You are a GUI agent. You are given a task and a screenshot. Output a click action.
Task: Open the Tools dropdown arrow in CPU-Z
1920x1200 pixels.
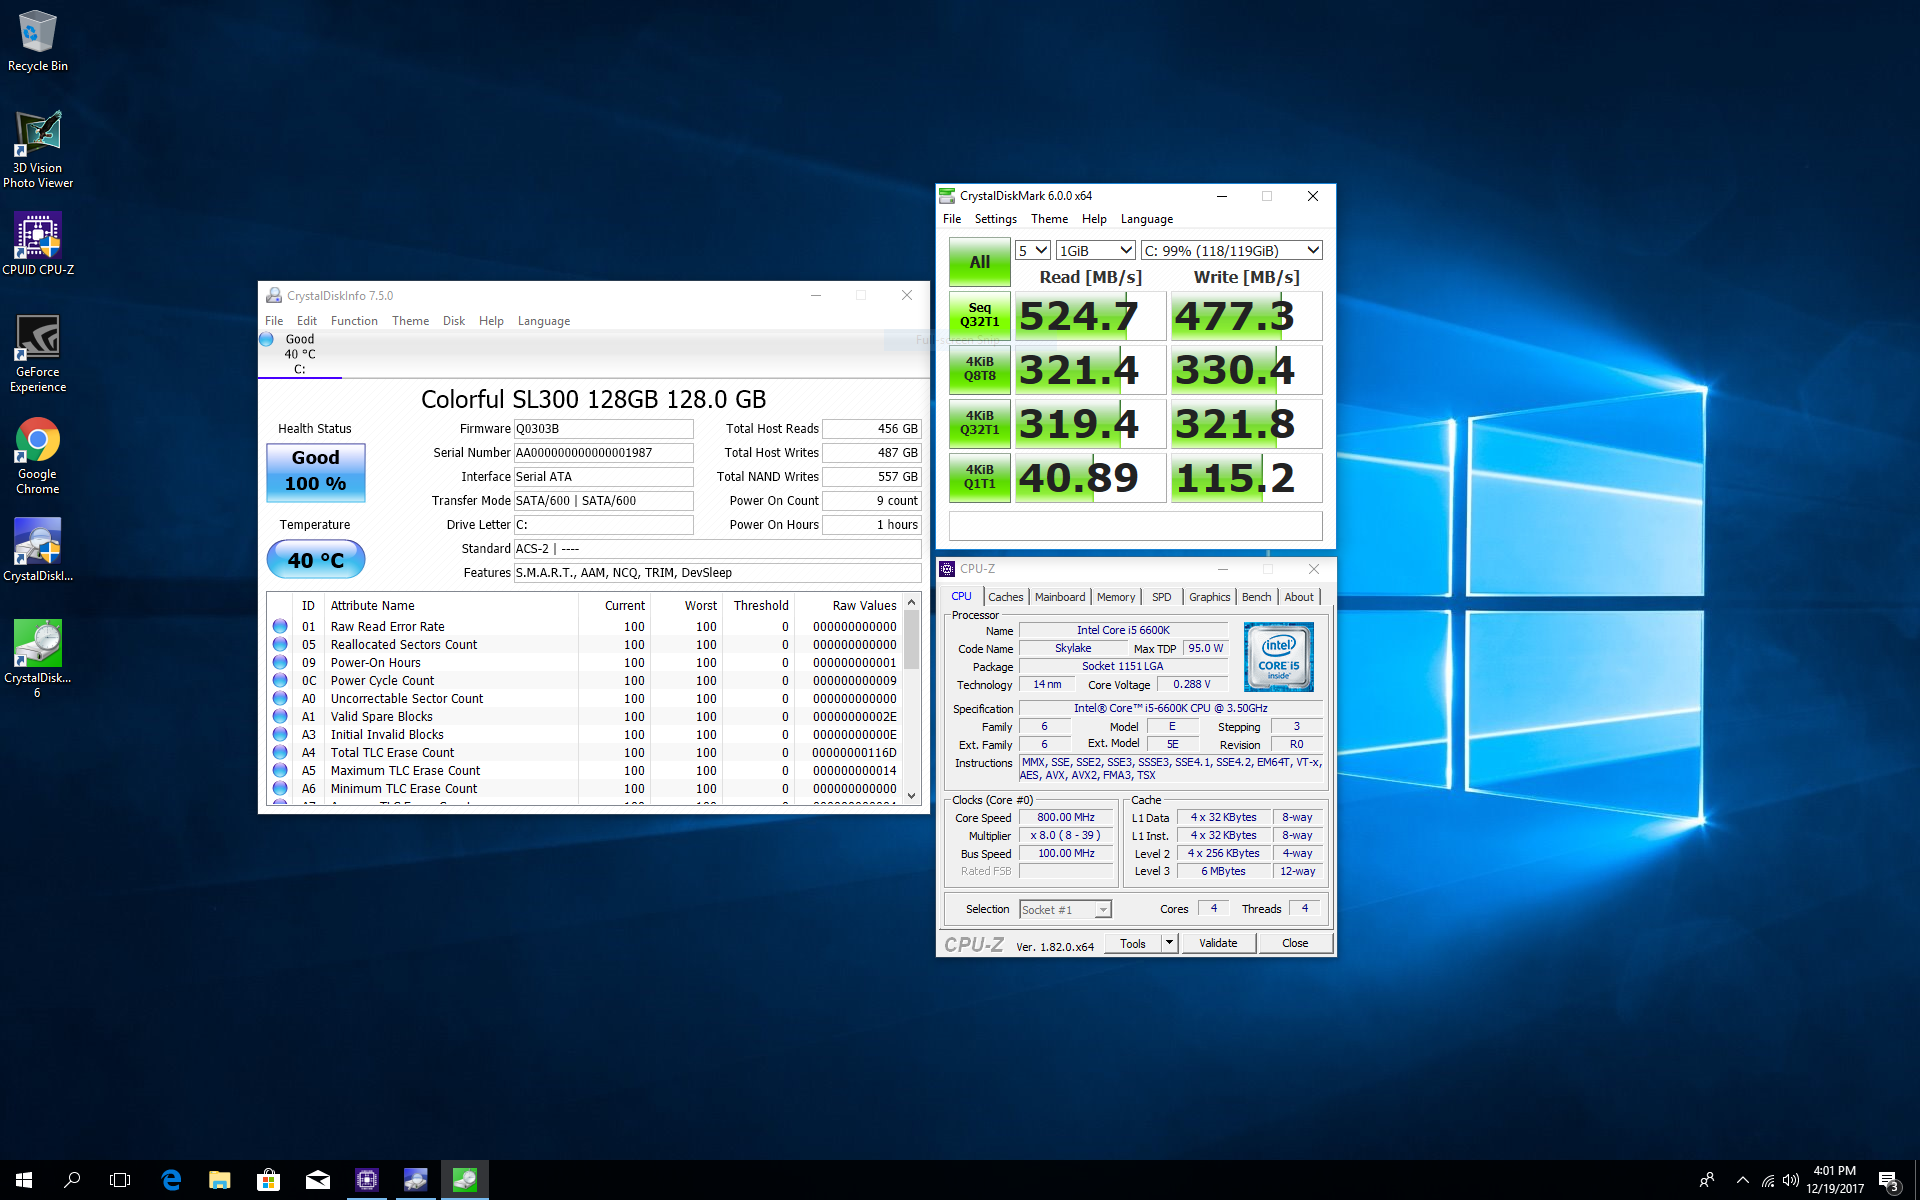pyautogui.click(x=1169, y=943)
